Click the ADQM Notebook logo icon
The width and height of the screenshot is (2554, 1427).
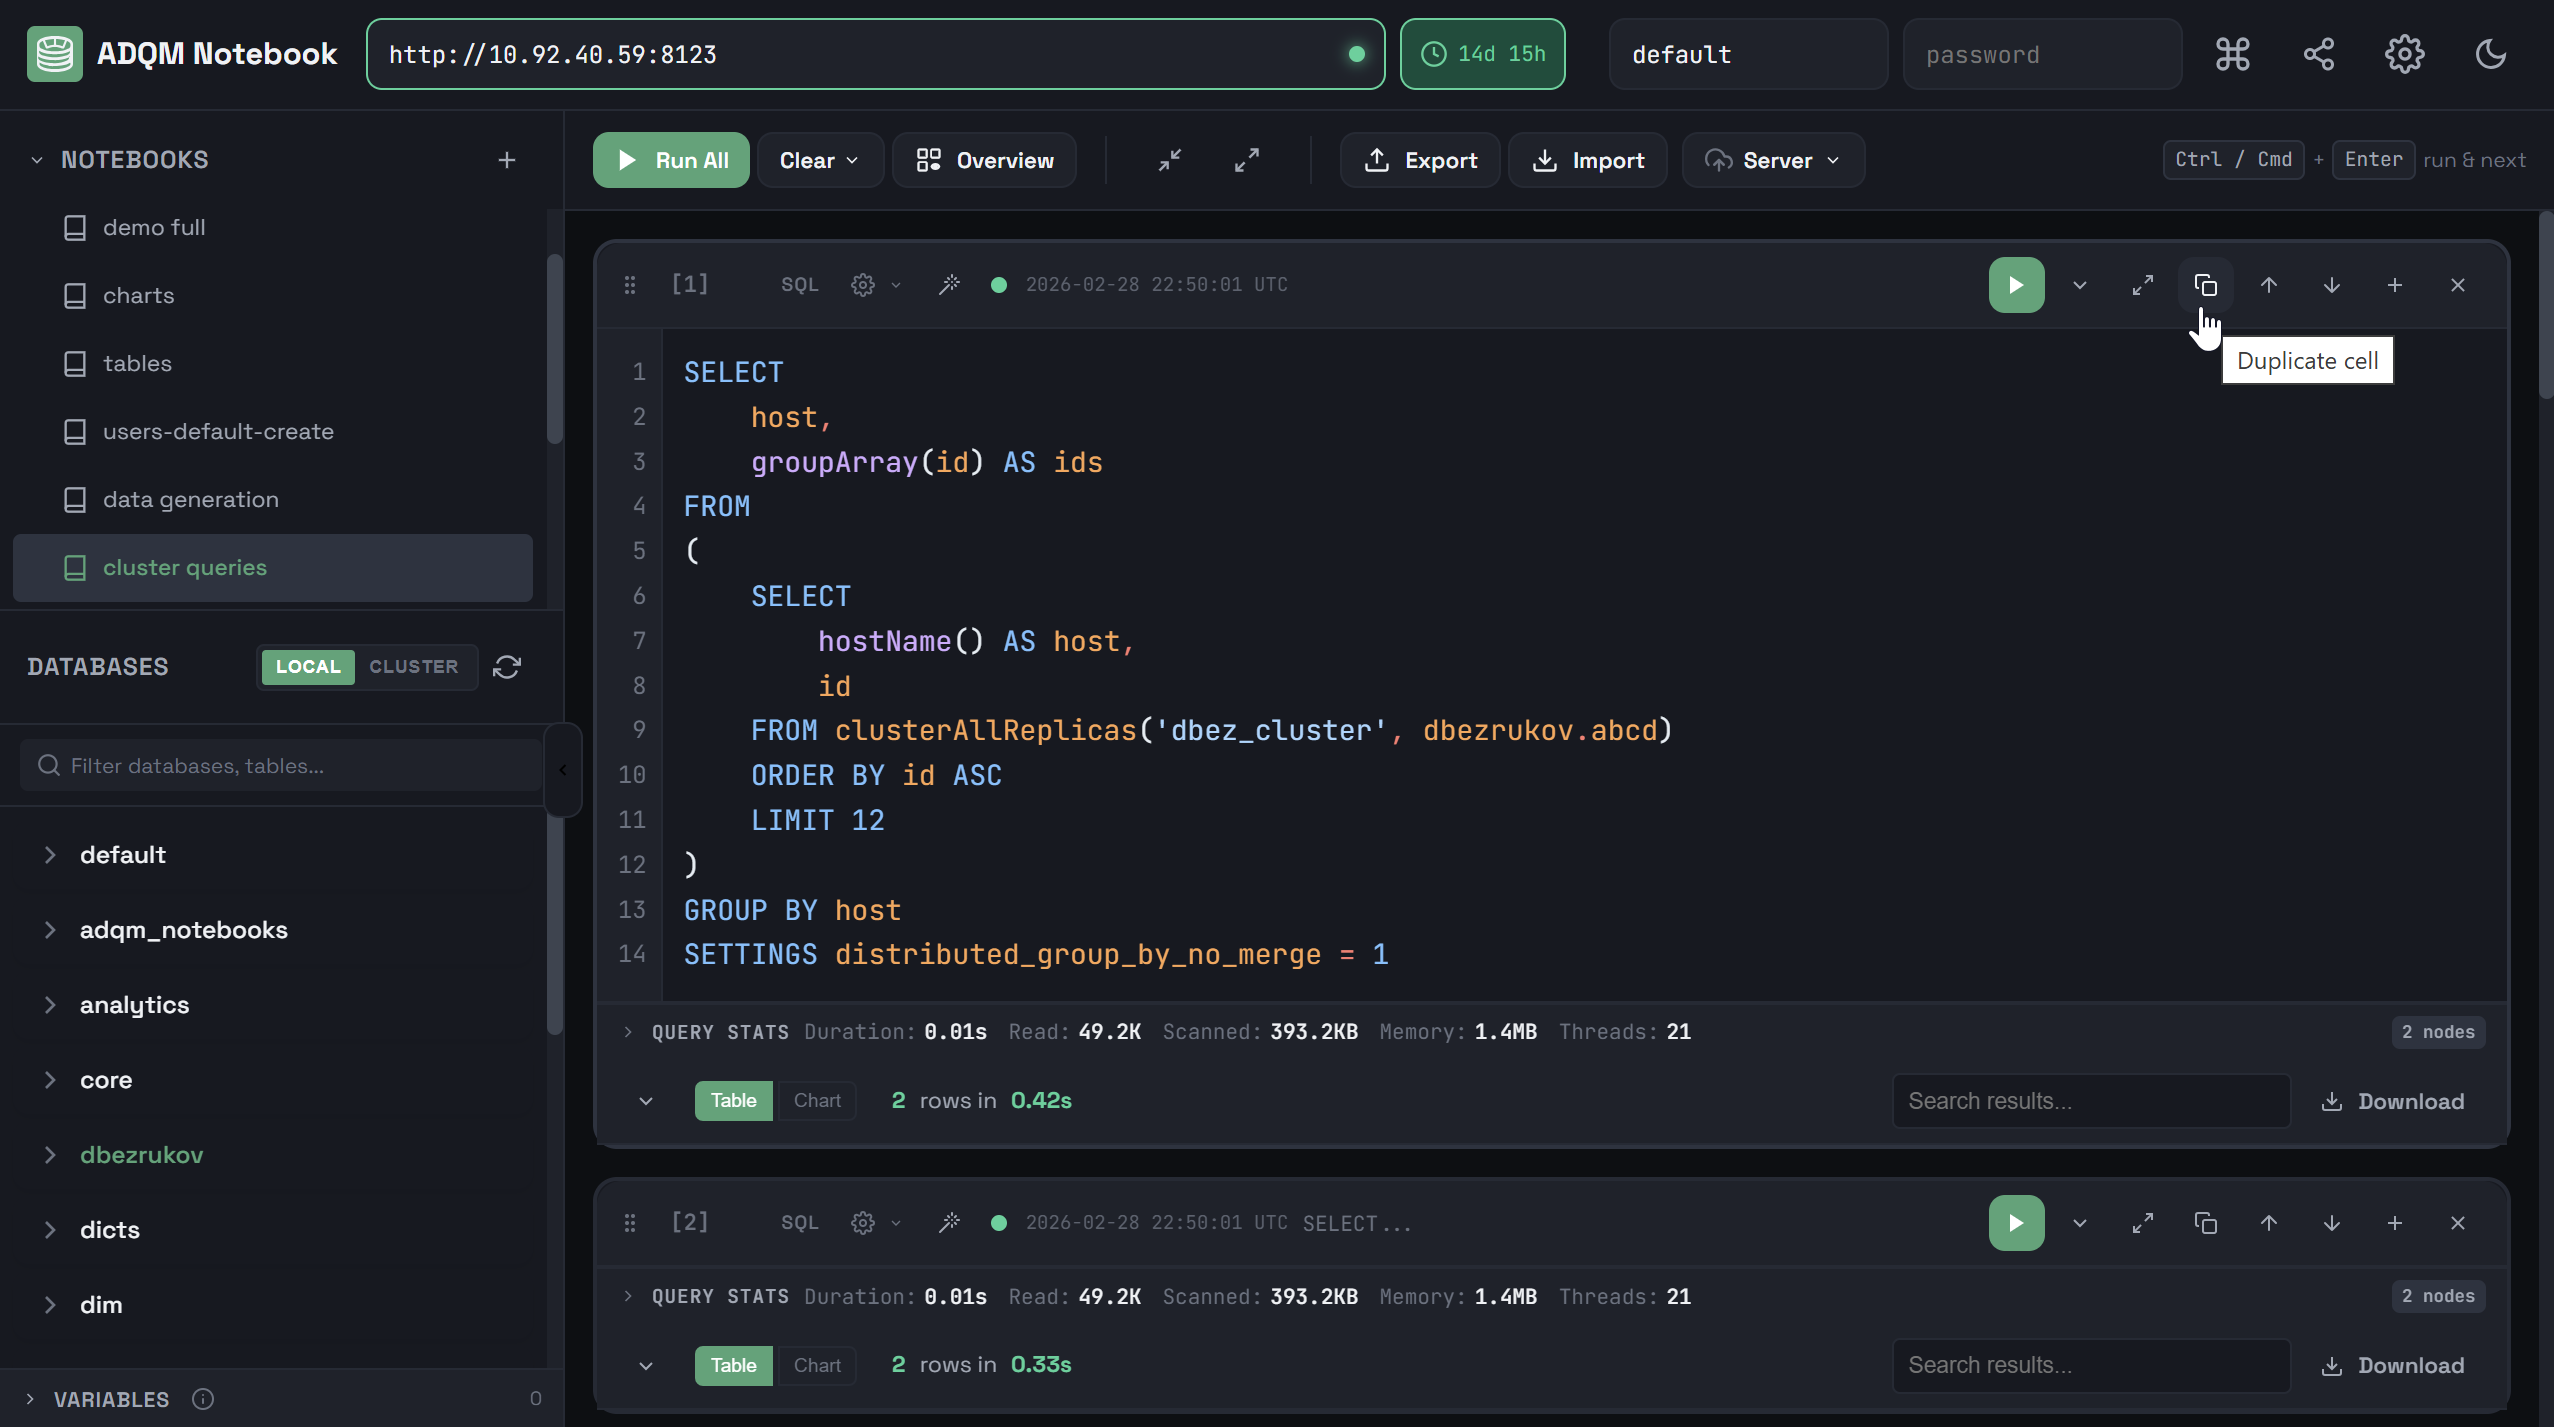click(54, 54)
